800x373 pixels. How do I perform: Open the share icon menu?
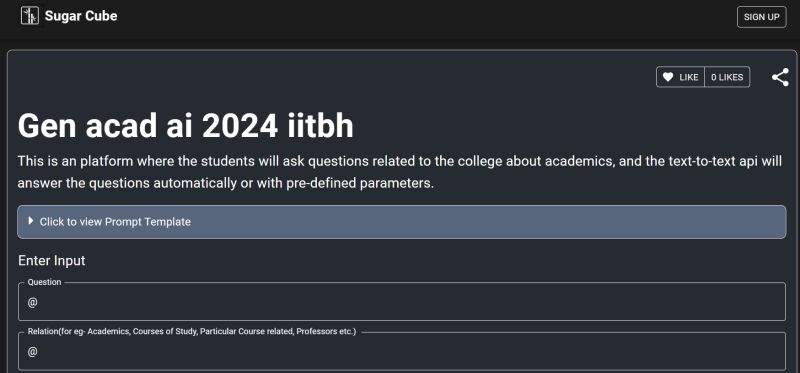pyautogui.click(x=780, y=78)
